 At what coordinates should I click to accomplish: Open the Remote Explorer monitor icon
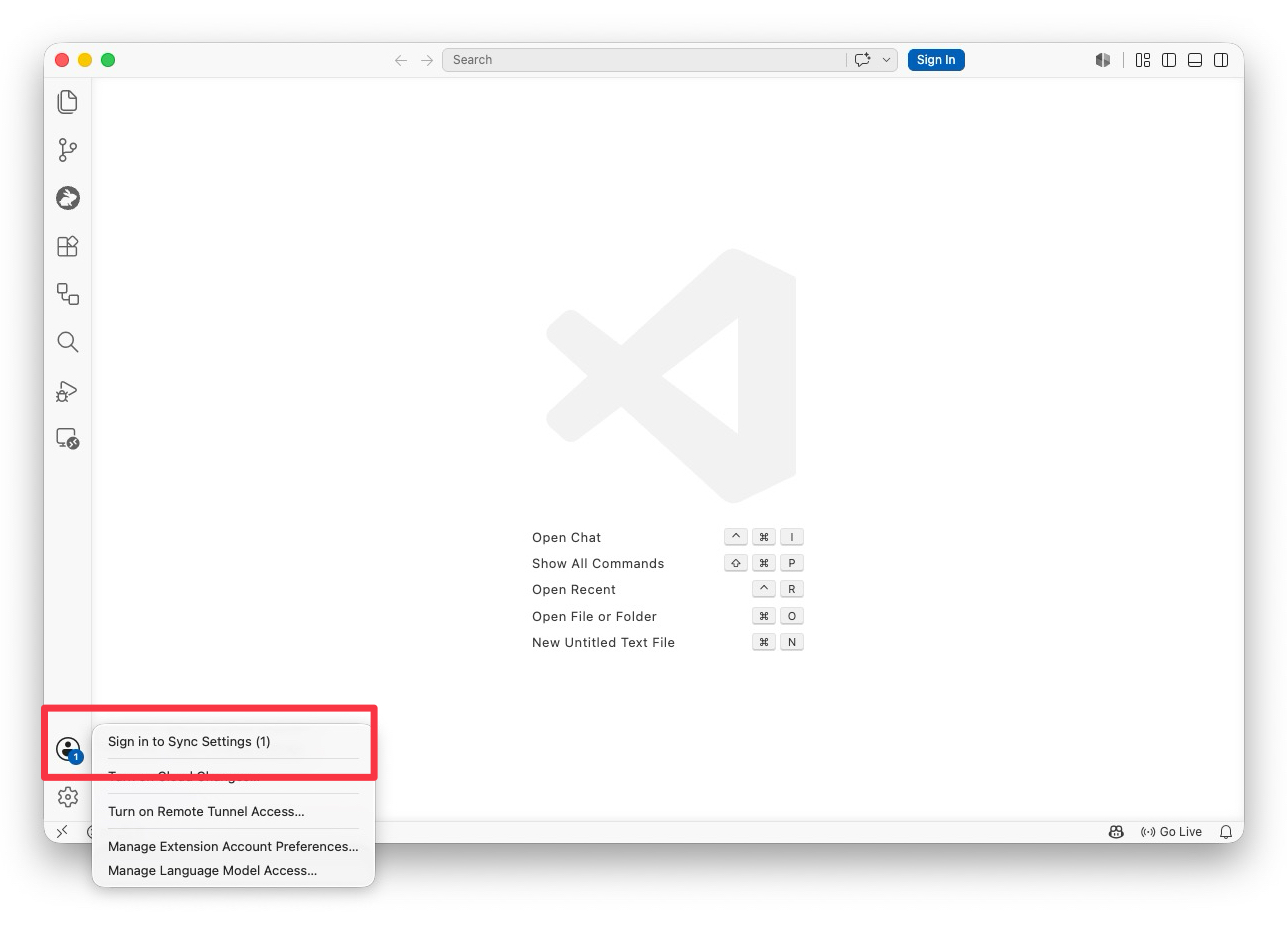[x=67, y=438]
